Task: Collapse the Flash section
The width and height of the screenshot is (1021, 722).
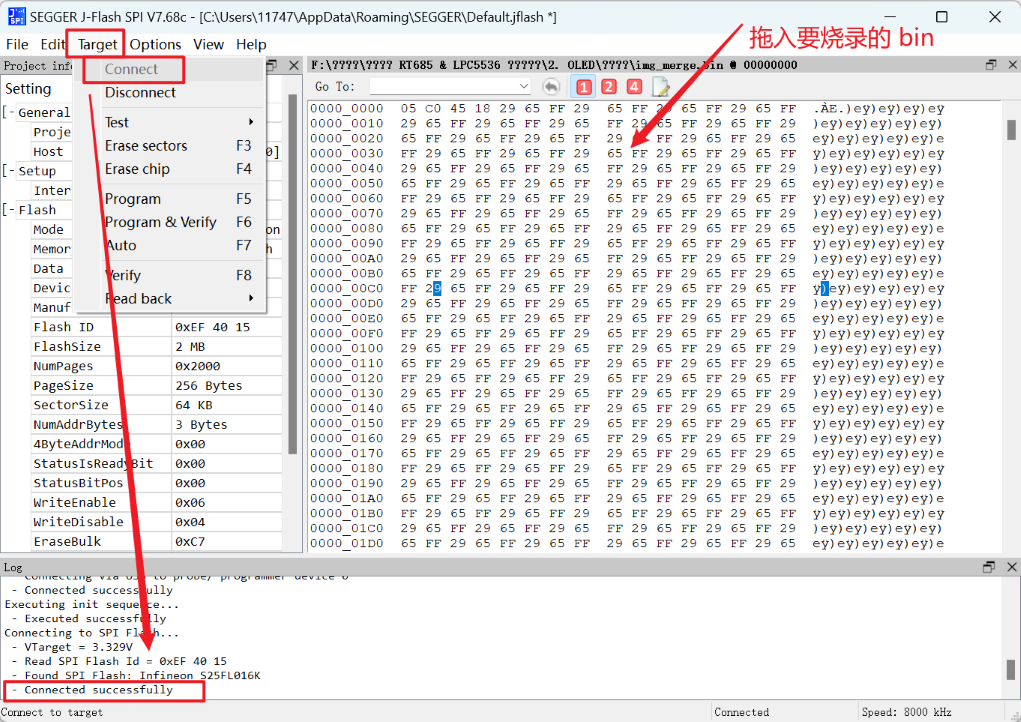Action: [10, 209]
